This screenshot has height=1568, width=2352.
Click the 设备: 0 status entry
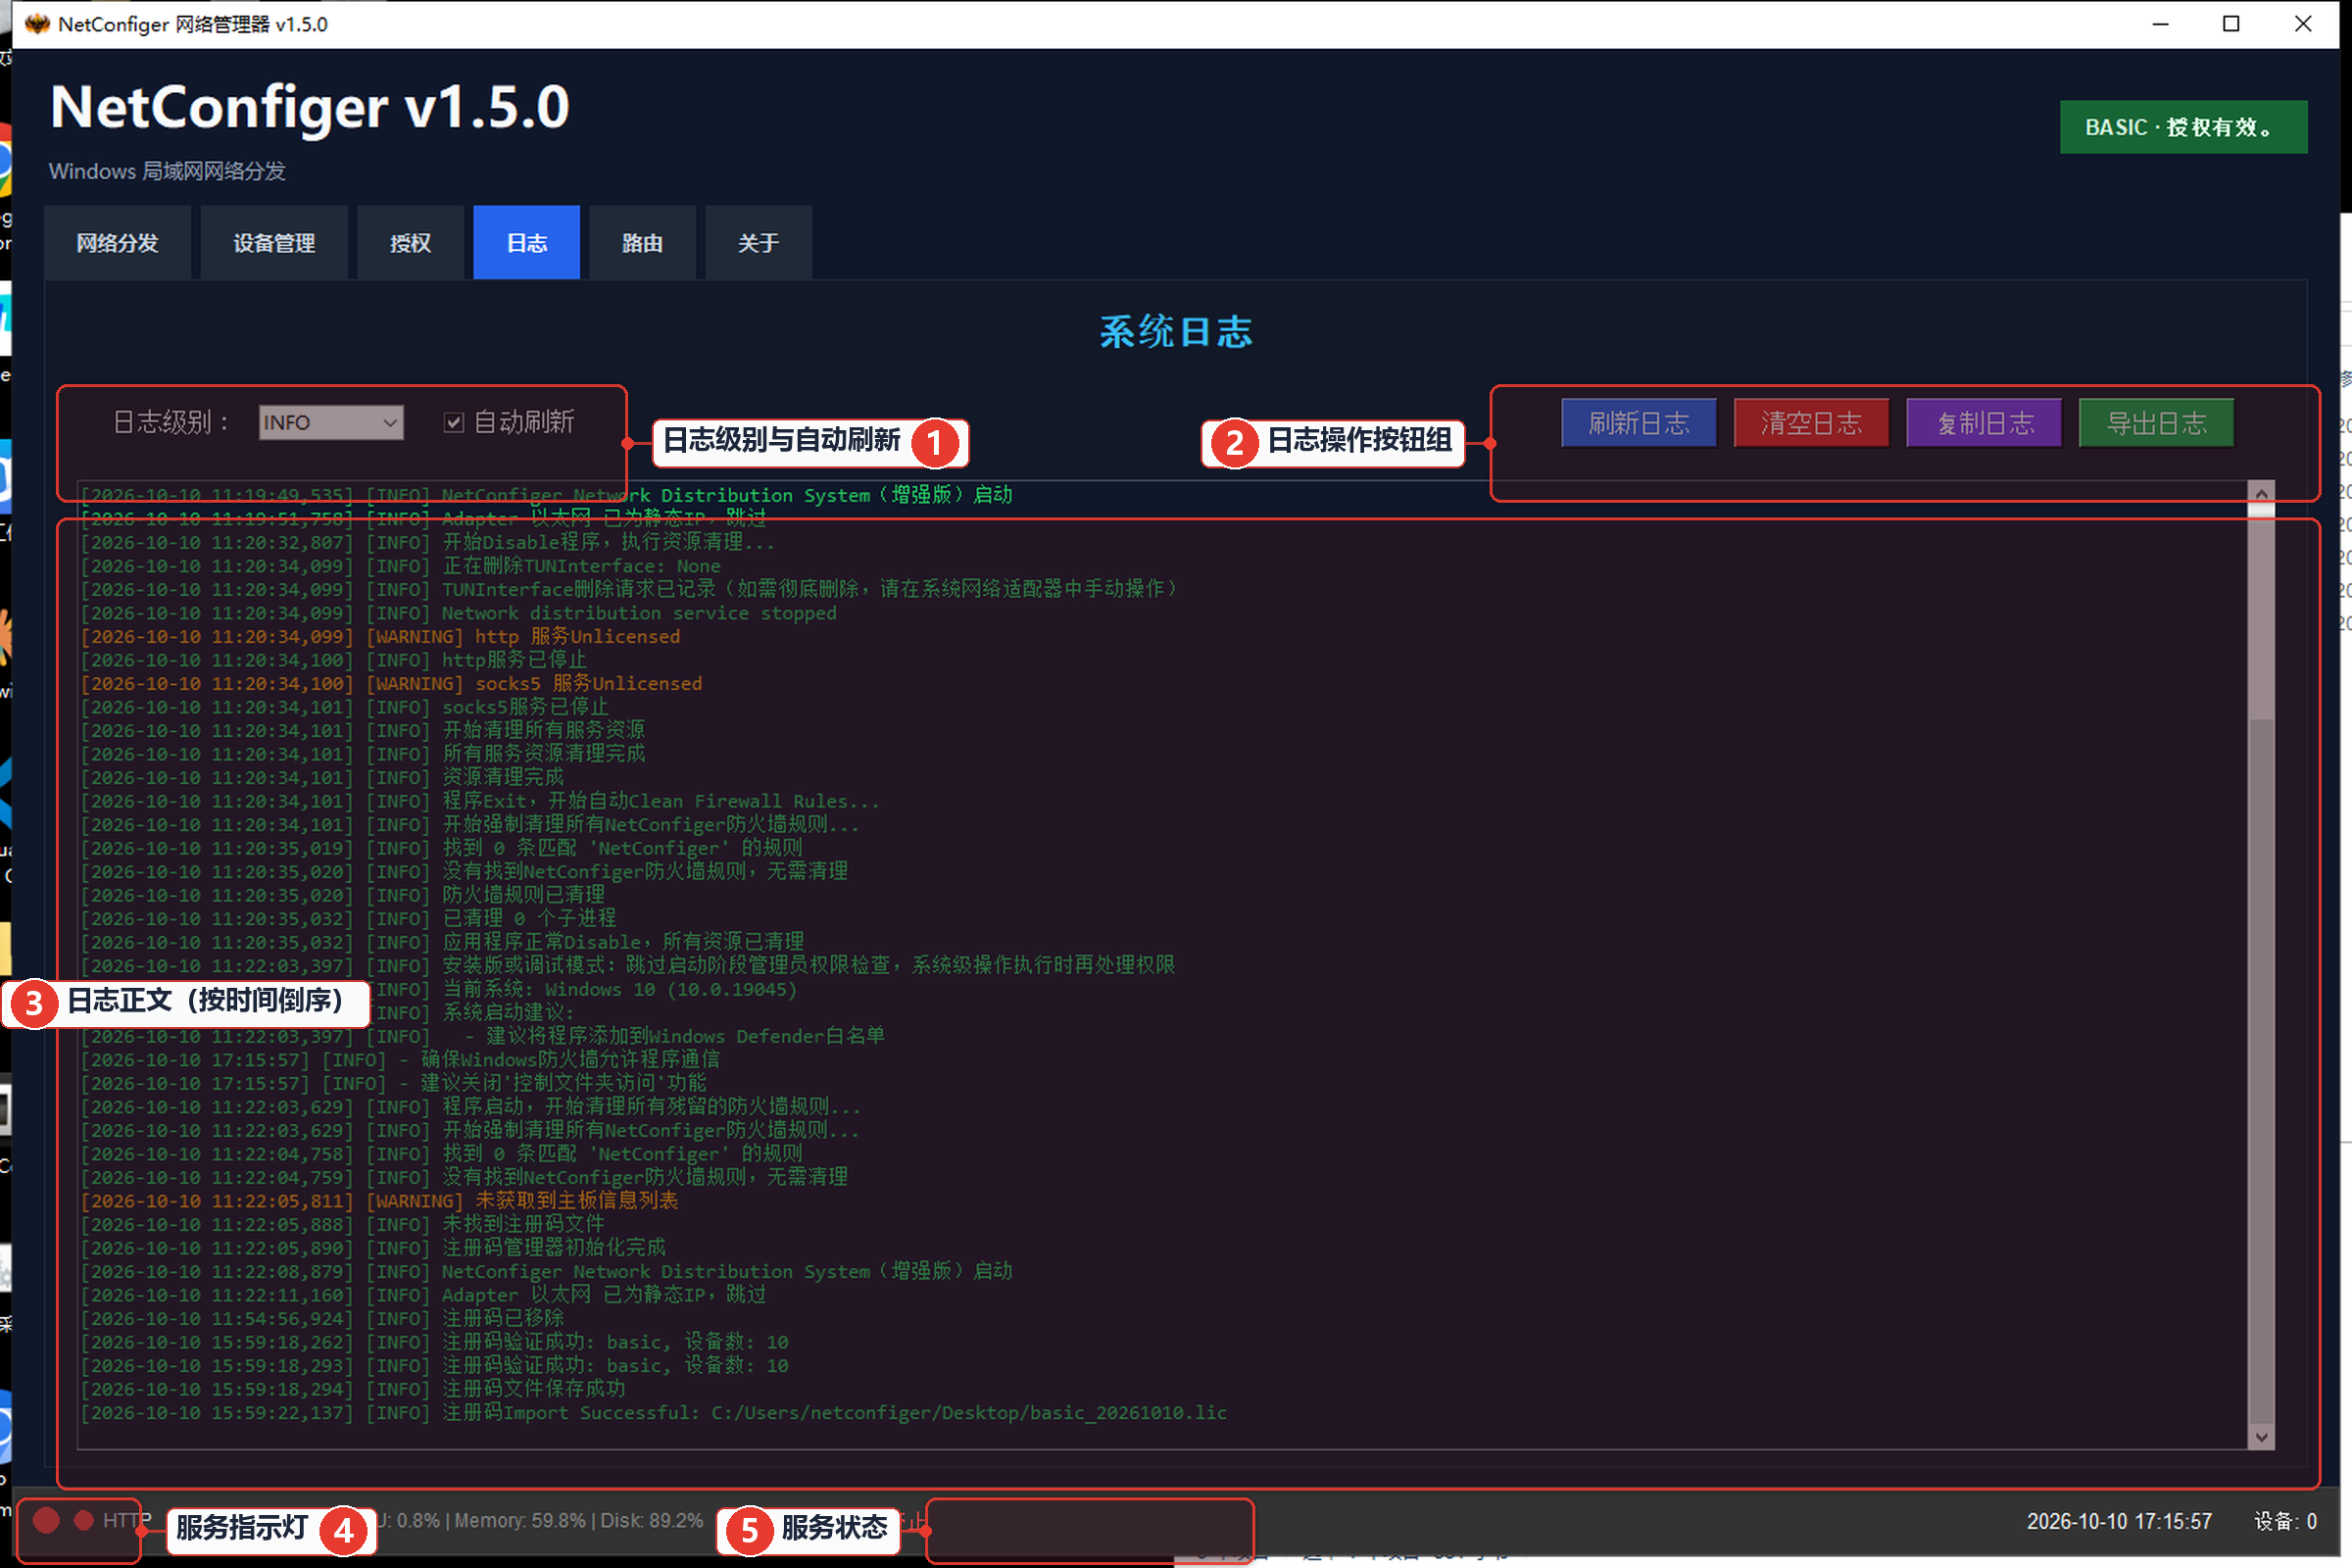[2285, 1521]
